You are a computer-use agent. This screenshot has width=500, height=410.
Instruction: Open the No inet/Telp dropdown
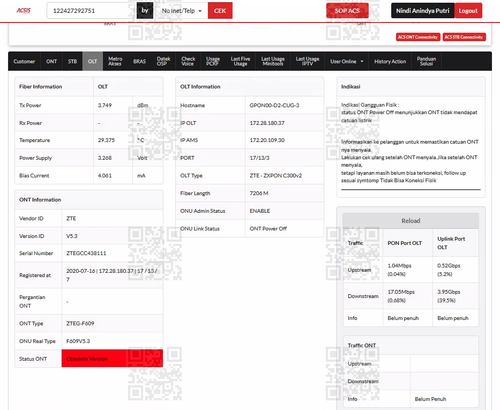click(x=181, y=11)
